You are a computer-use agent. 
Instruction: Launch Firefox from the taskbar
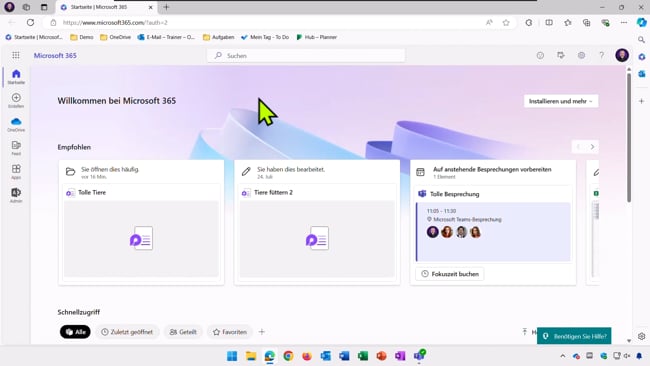[307, 356]
